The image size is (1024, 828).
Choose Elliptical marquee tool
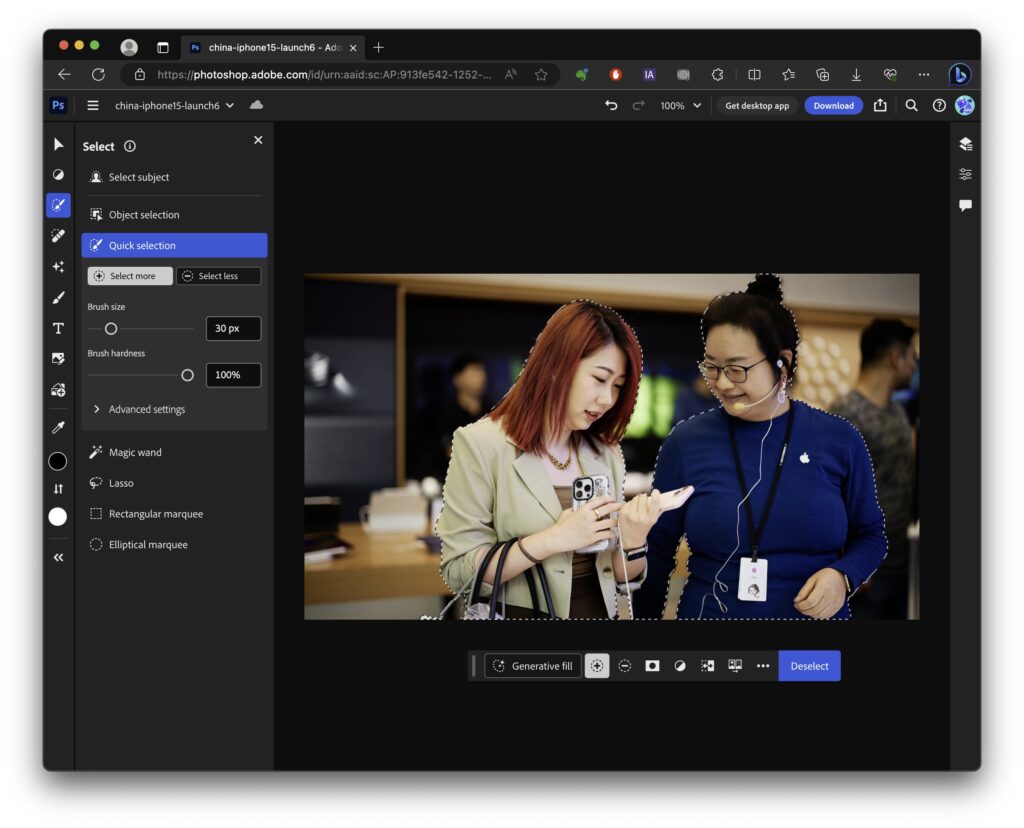click(174, 545)
